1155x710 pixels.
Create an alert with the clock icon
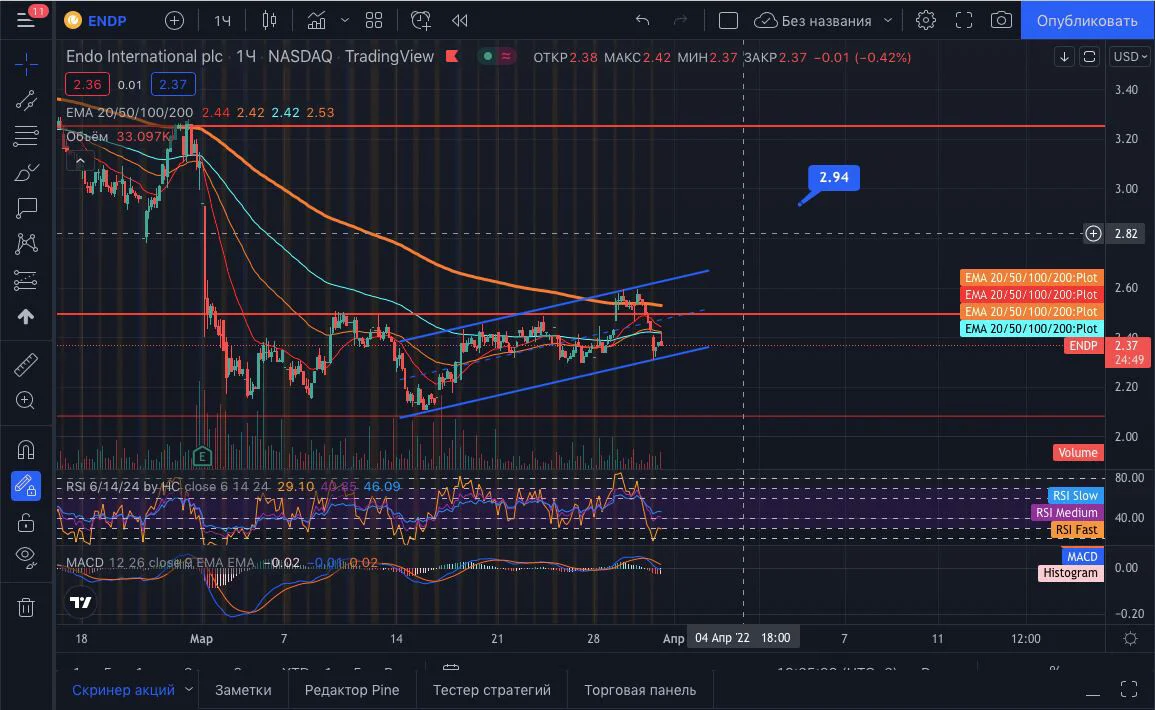coord(421,21)
